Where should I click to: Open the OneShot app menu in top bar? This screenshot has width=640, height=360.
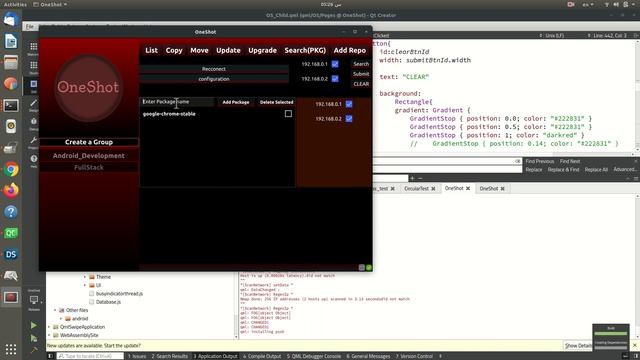point(50,4)
